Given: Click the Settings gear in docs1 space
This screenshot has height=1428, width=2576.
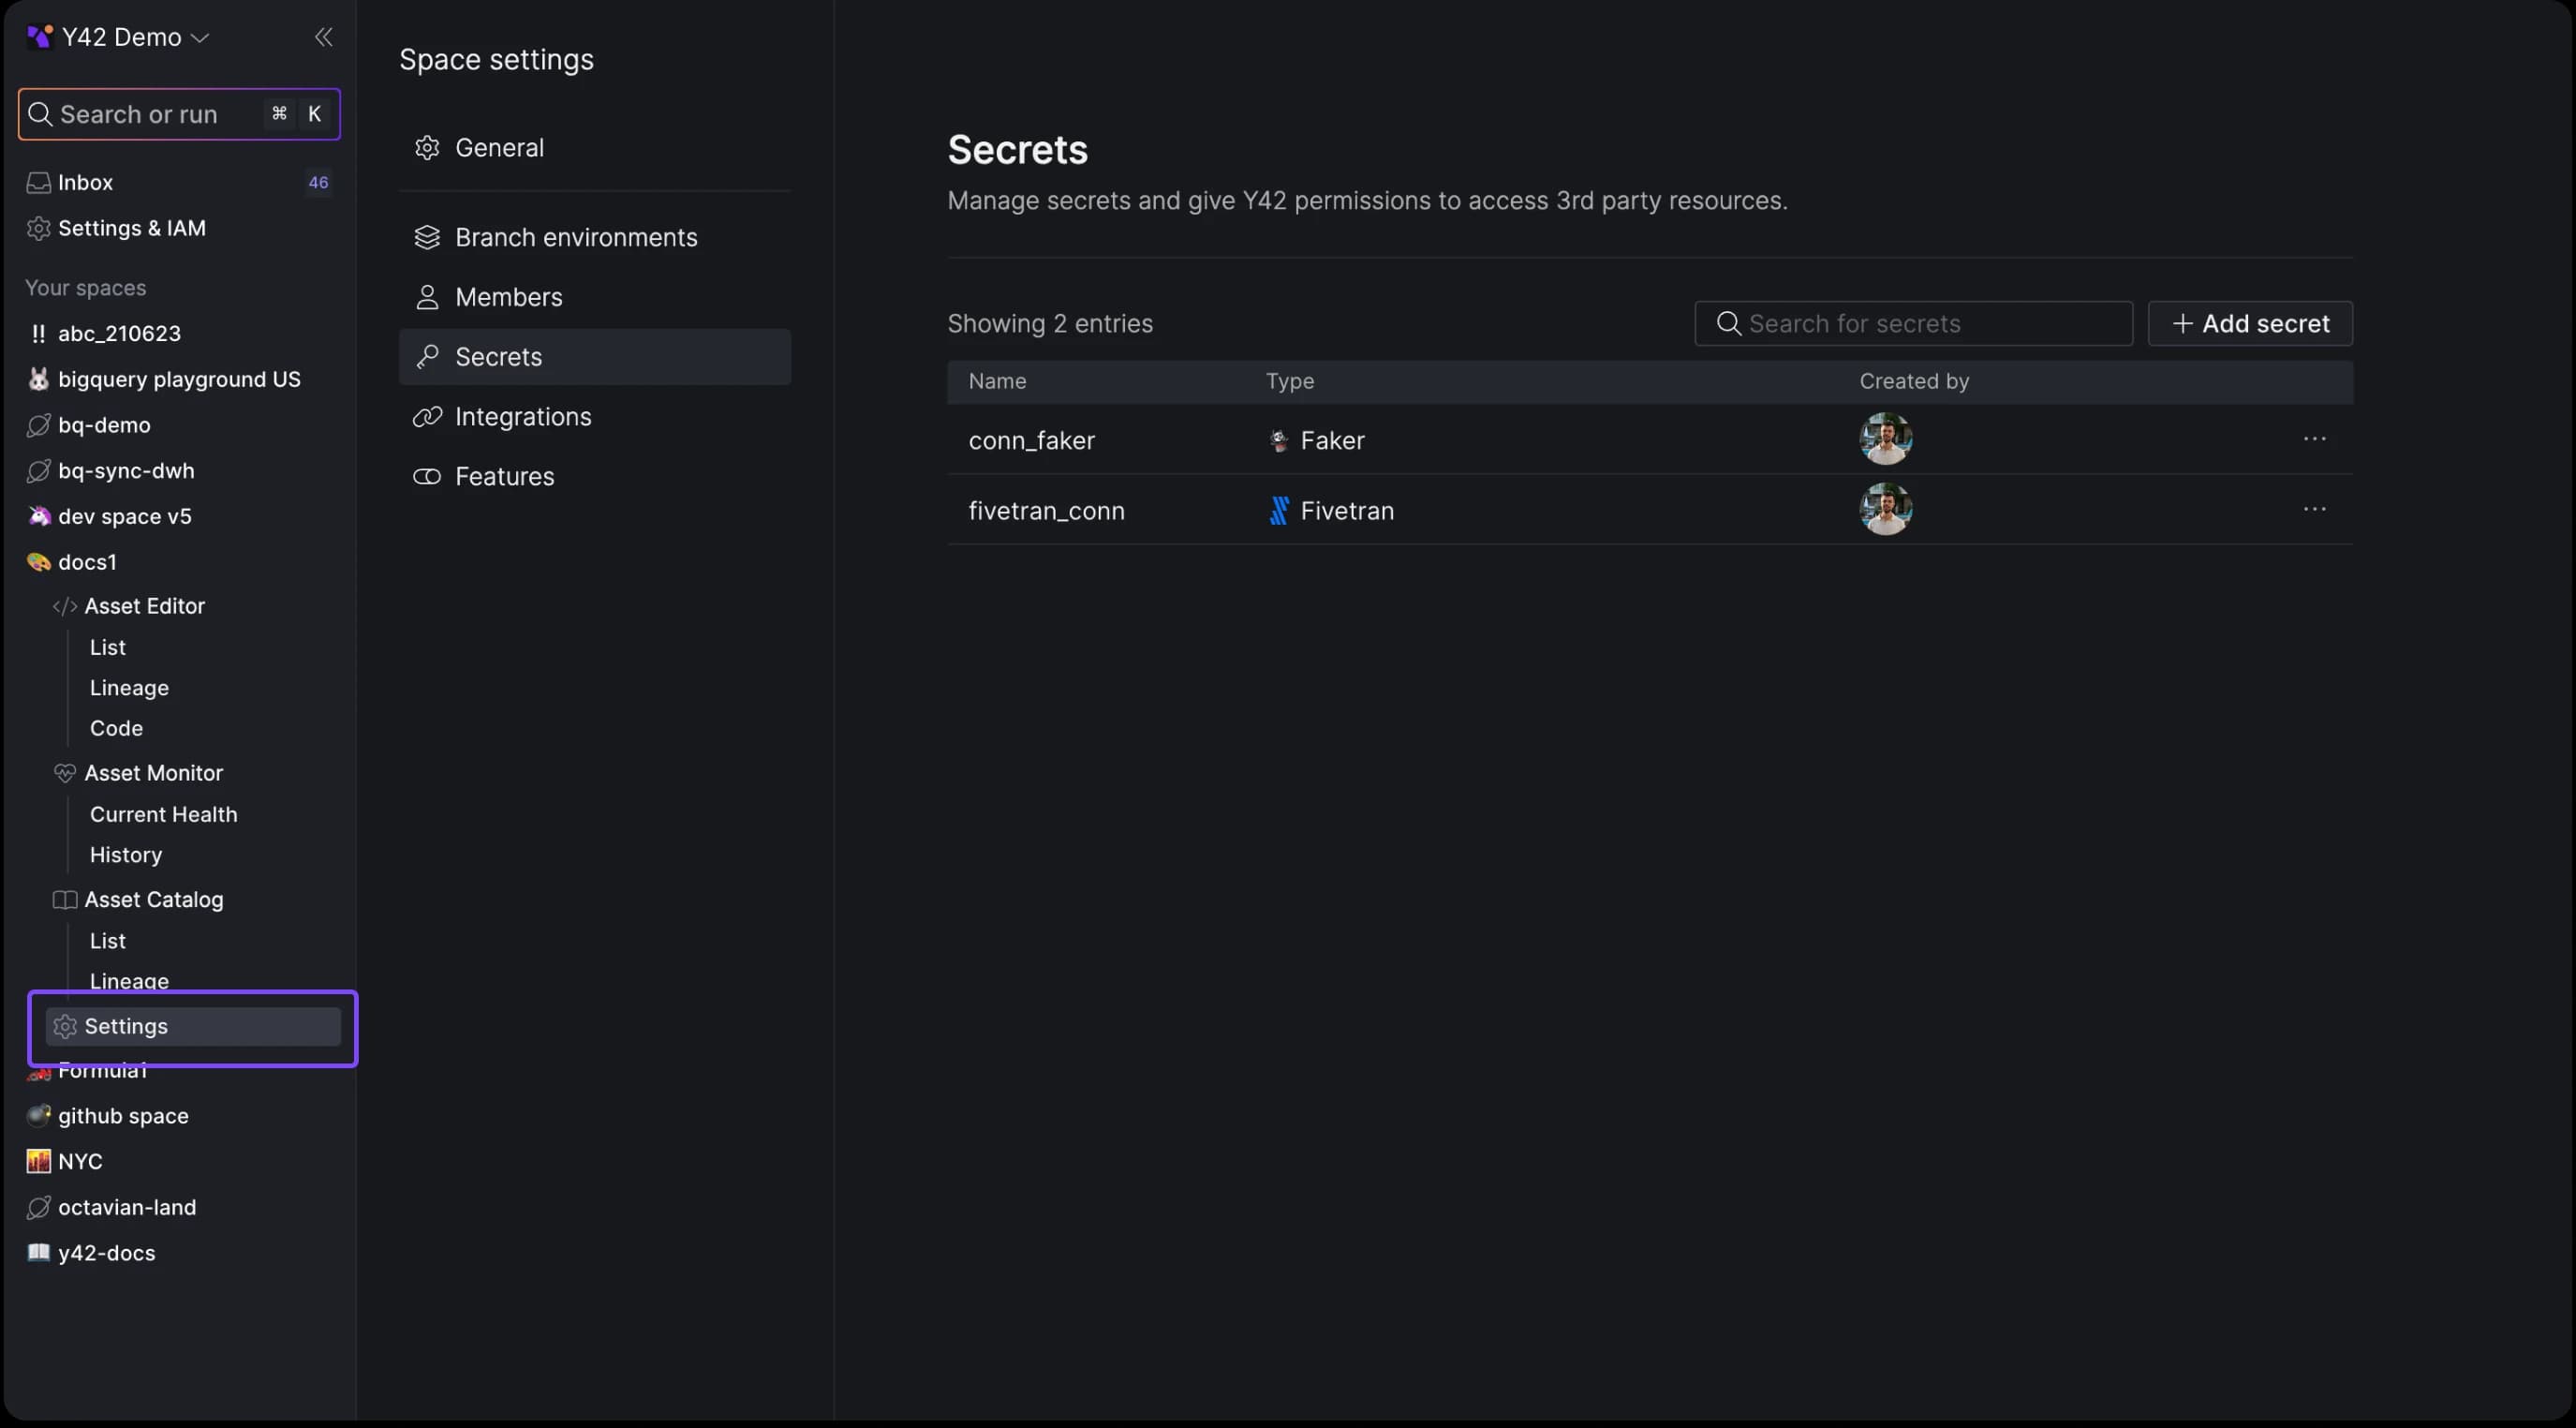Looking at the screenshot, I should [64, 1027].
